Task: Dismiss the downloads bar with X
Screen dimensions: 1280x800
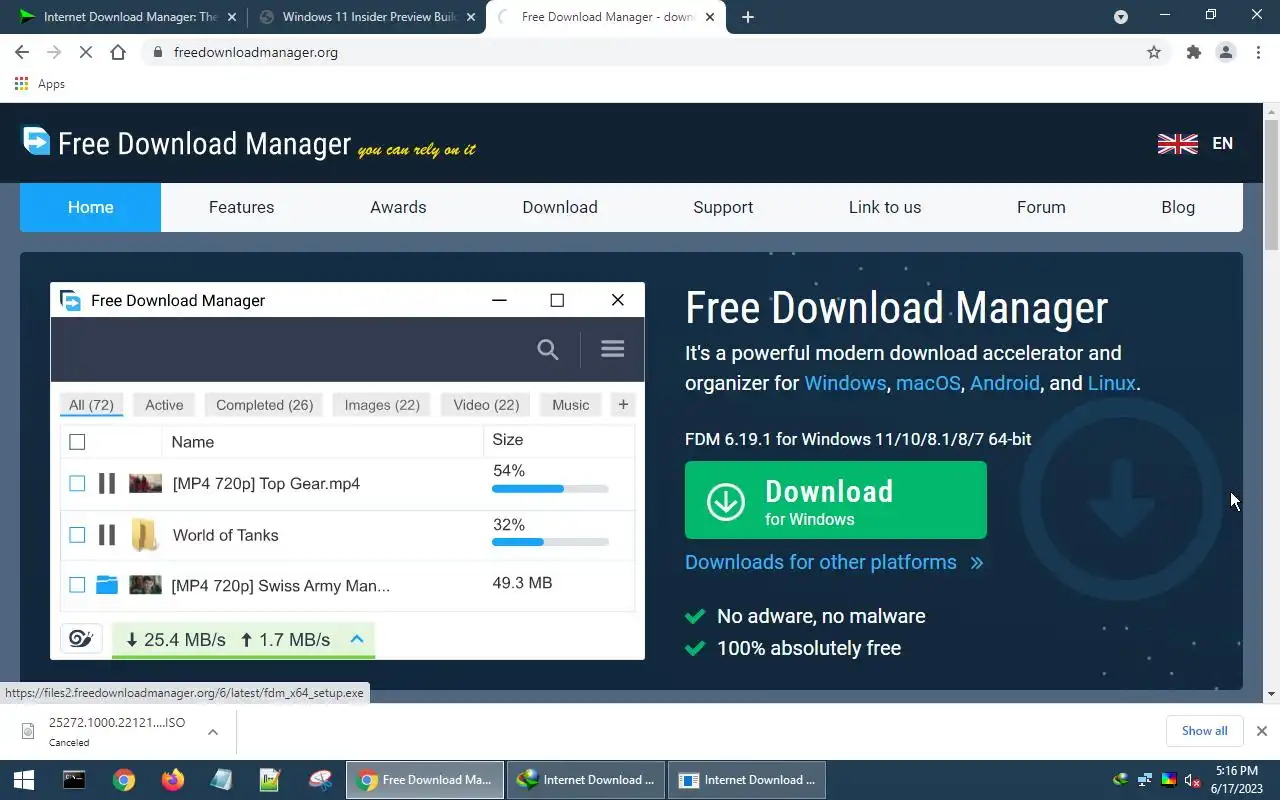Action: pyautogui.click(x=1262, y=731)
